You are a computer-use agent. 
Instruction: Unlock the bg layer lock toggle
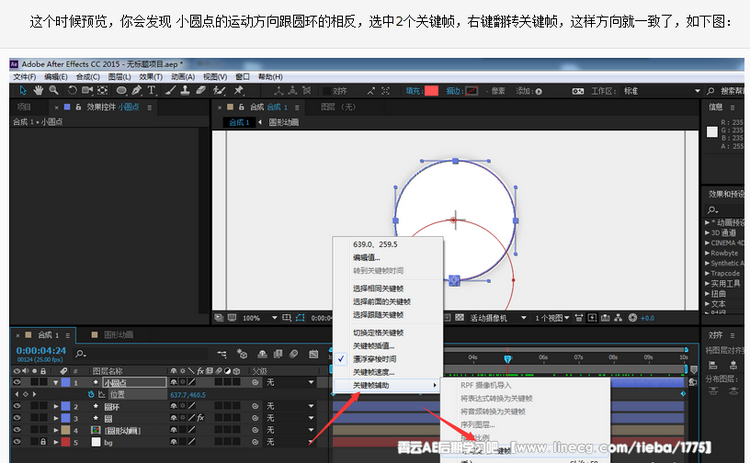coord(43,442)
